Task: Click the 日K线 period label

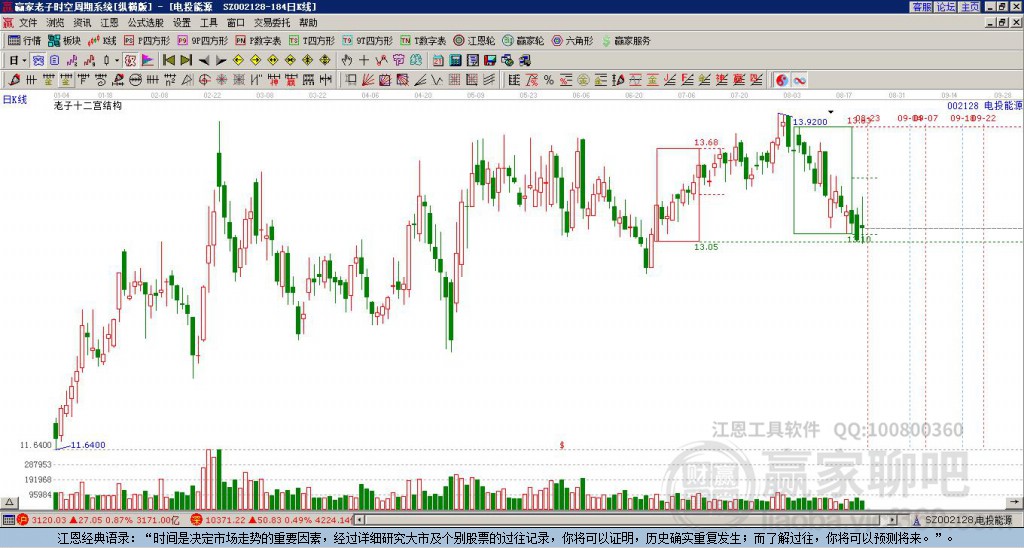Action: [15, 100]
